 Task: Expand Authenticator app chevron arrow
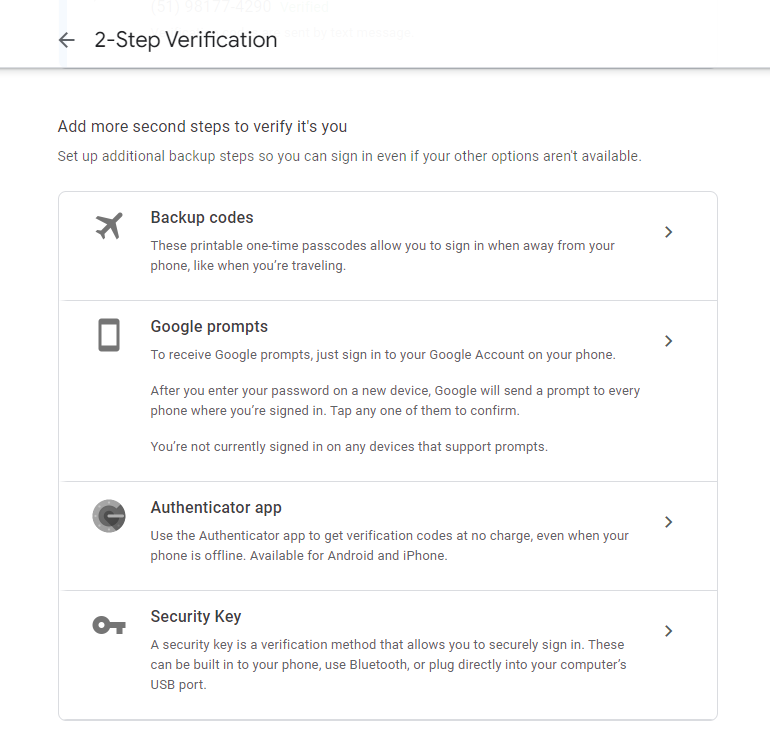(x=669, y=522)
